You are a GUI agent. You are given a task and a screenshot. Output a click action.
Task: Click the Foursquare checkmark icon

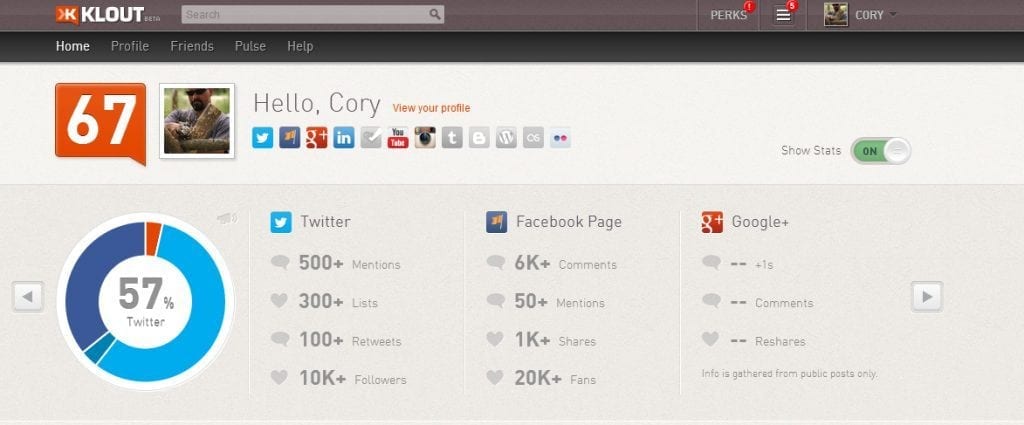coord(371,138)
